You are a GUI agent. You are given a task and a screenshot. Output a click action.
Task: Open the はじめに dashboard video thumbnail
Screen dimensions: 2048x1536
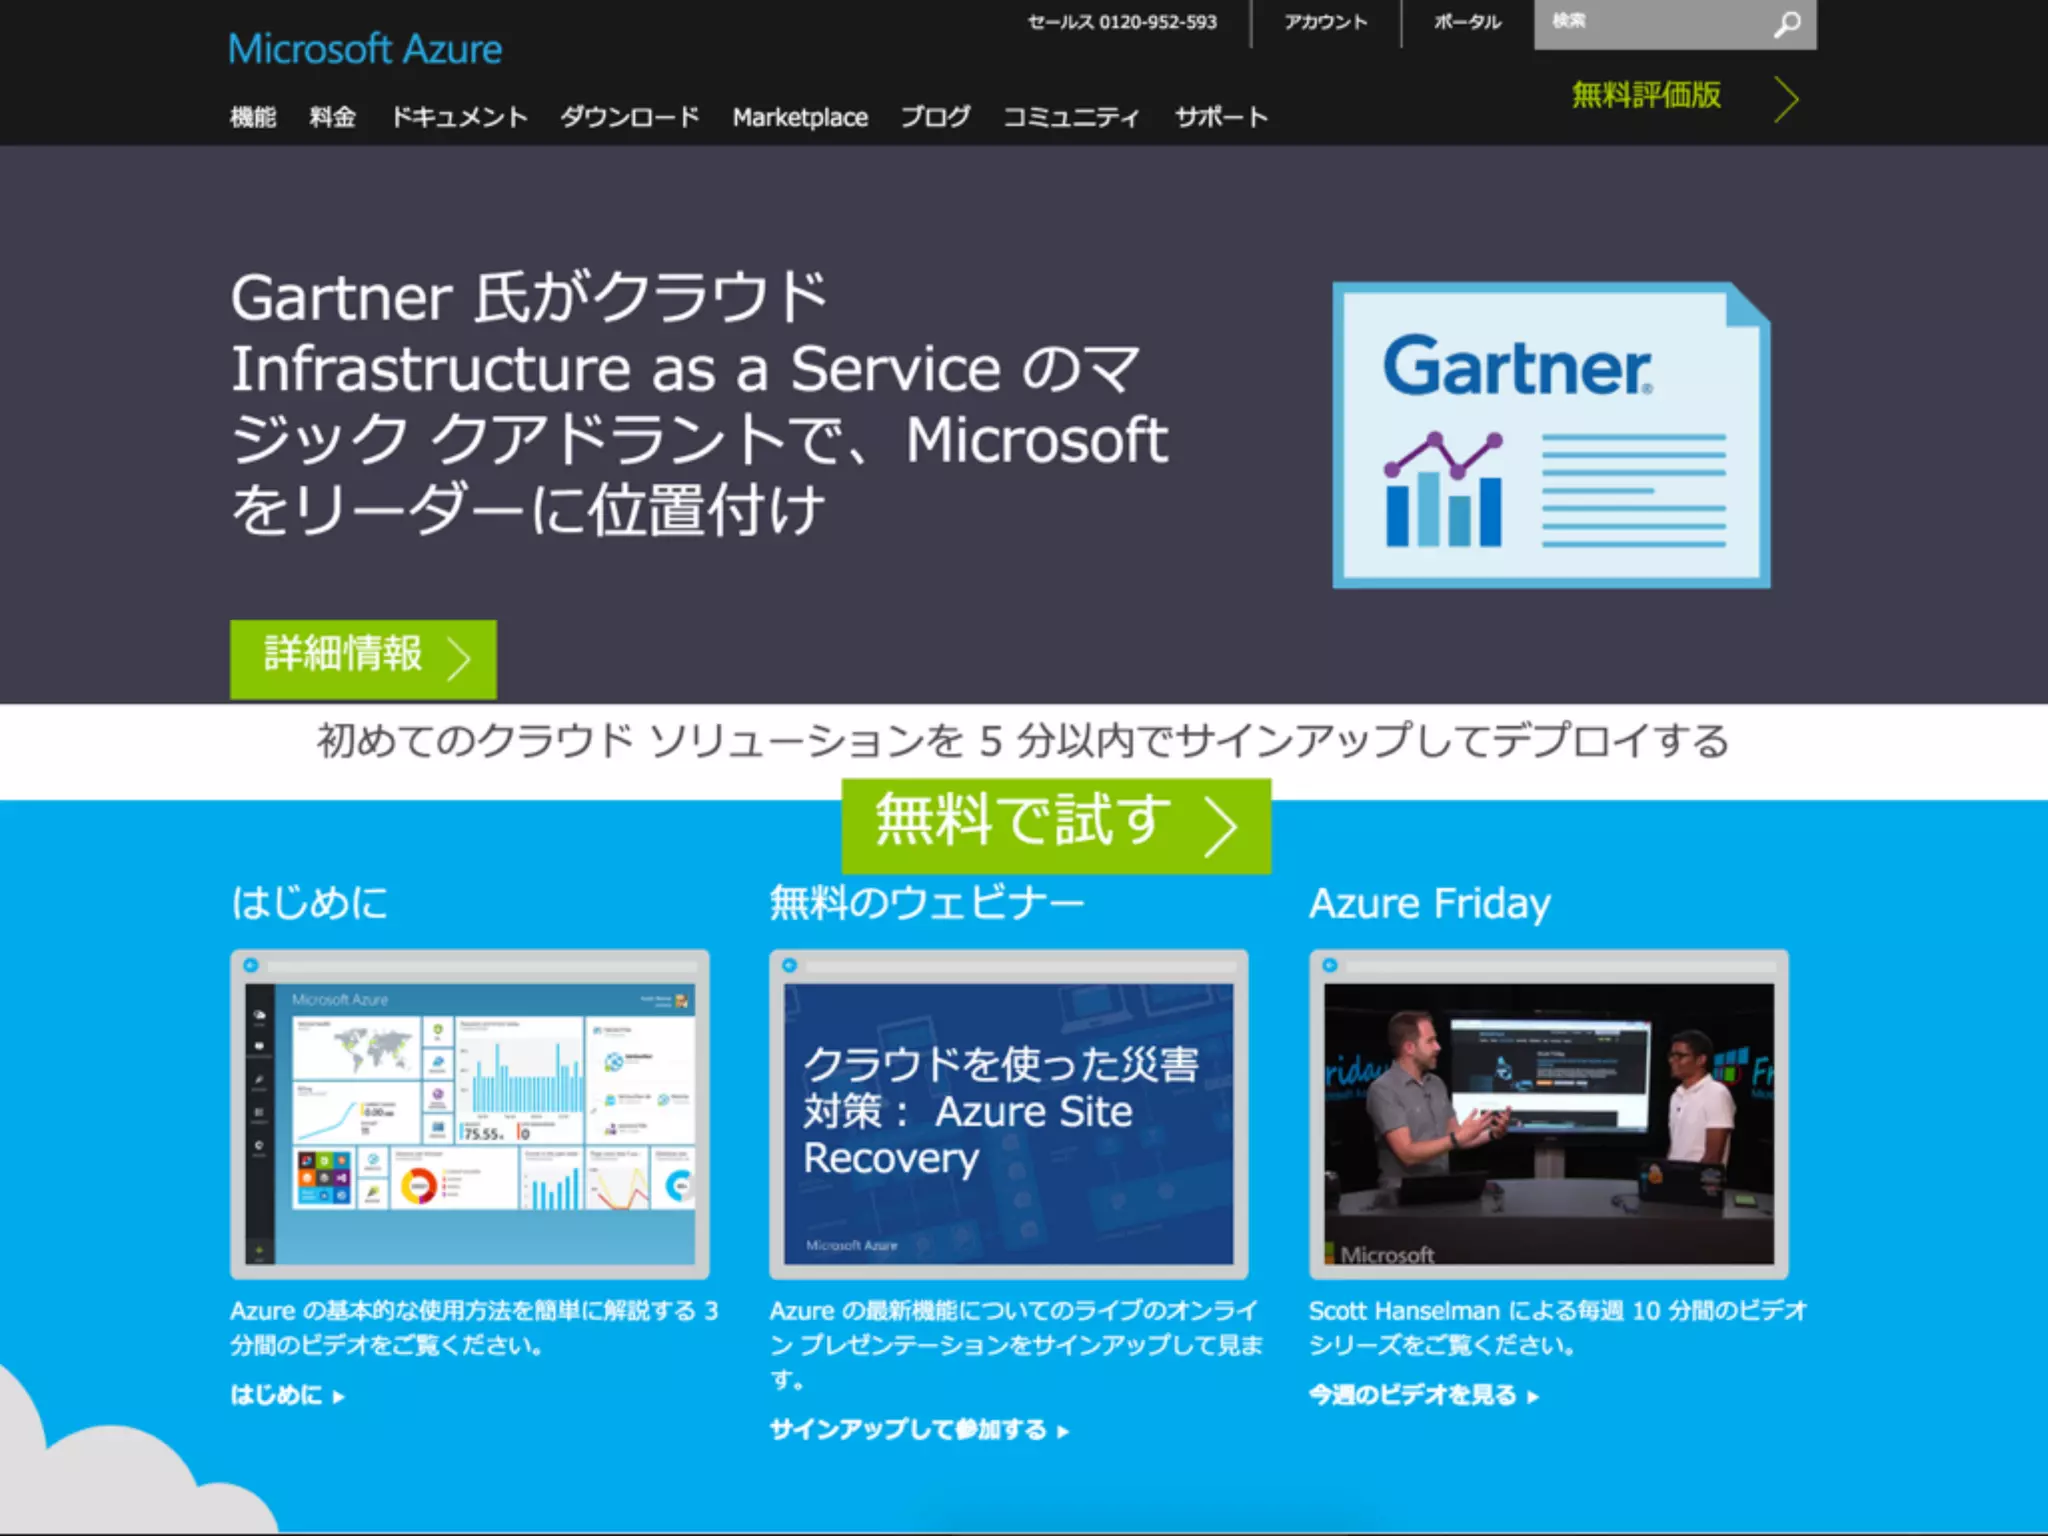coord(470,1115)
